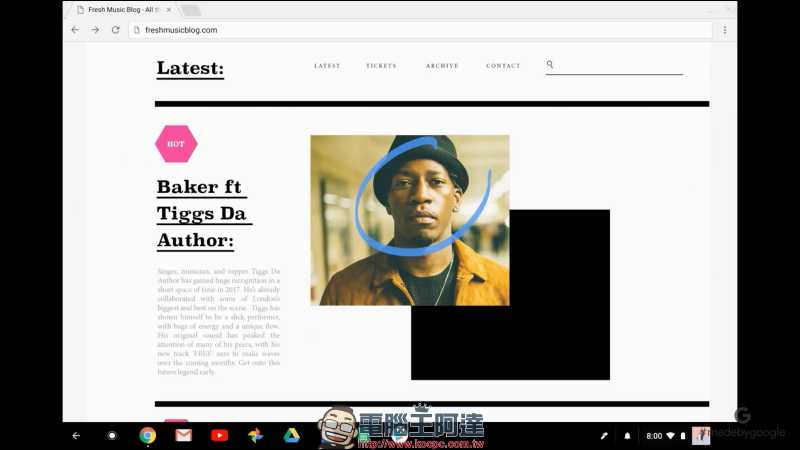Viewport: 800px width, 450px height.
Task: Click the freshmusicblog.com address bar
Action: [420, 30]
